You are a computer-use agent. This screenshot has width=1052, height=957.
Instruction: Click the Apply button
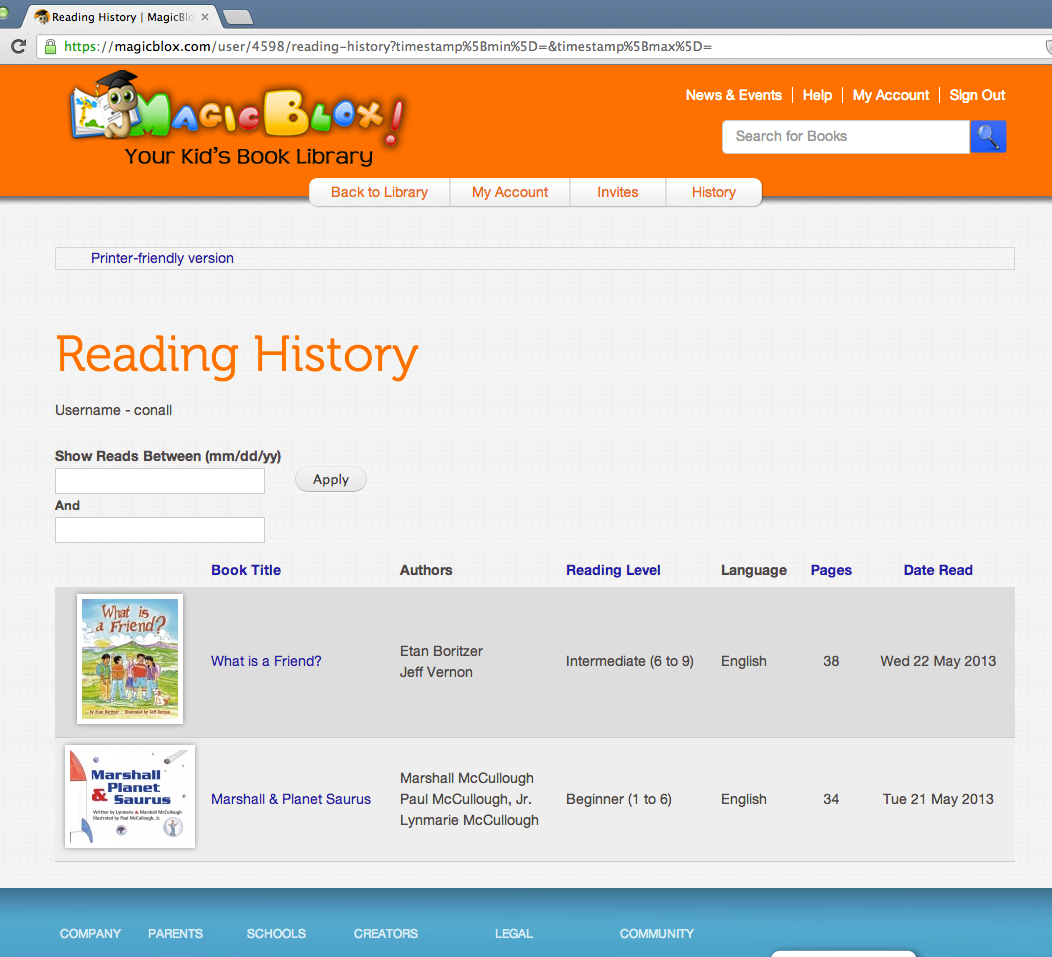(x=330, y=479)
